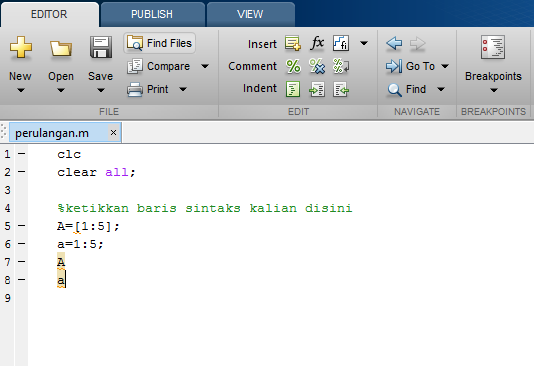Click the 'clear all;' code line
This screenshot has height=366, width=534.
(96, 172)
